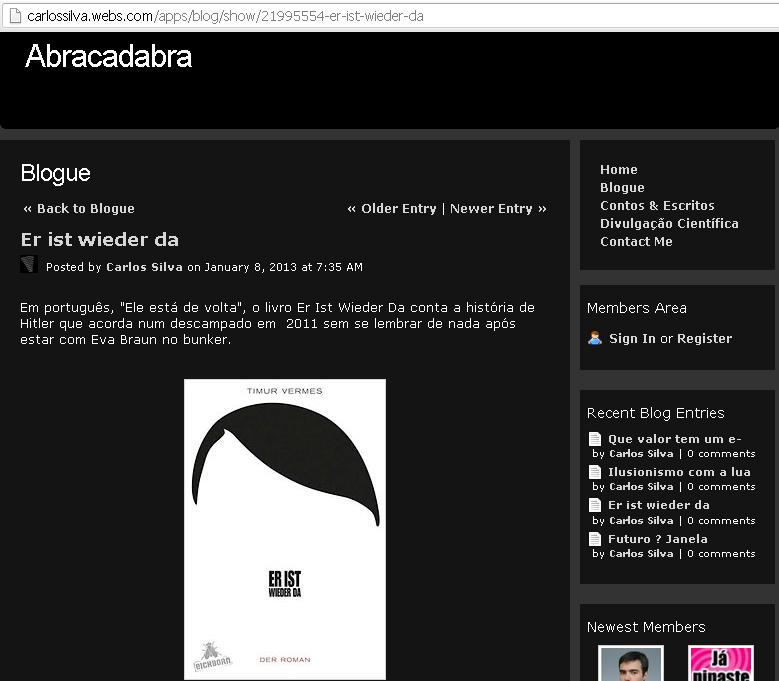The image size is (779, 681).
Task: Click document icon beside Ilusionismo com a lua
Action: (595, 472)
